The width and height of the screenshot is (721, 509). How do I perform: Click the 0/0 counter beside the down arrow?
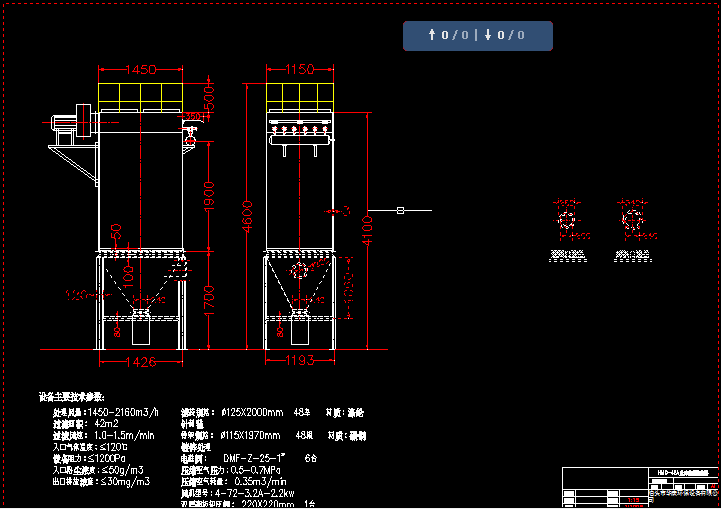click(x=511, y=36)
